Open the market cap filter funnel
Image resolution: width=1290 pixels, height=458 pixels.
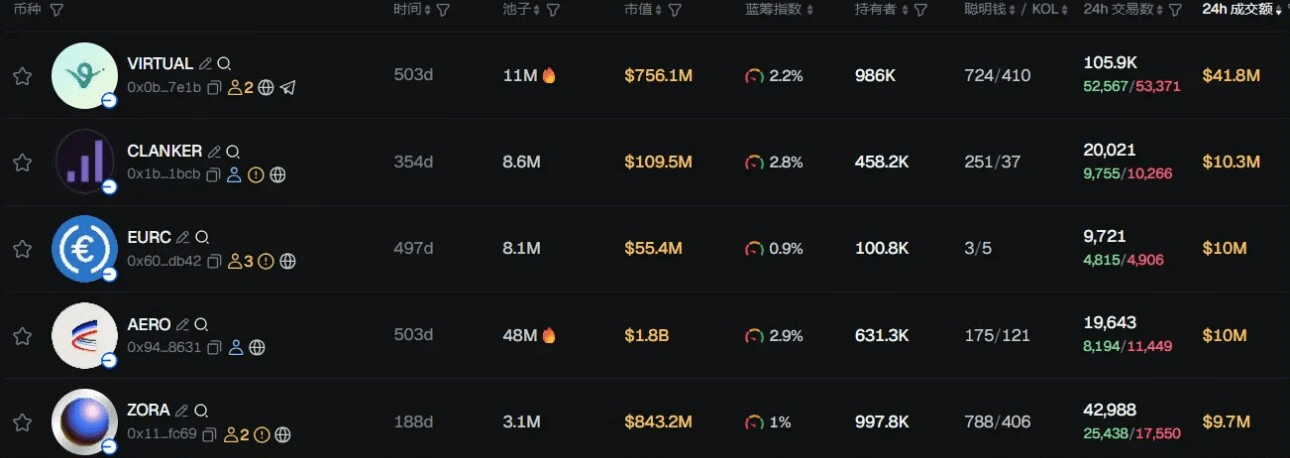pyautogui.click(x=675, y=10)
